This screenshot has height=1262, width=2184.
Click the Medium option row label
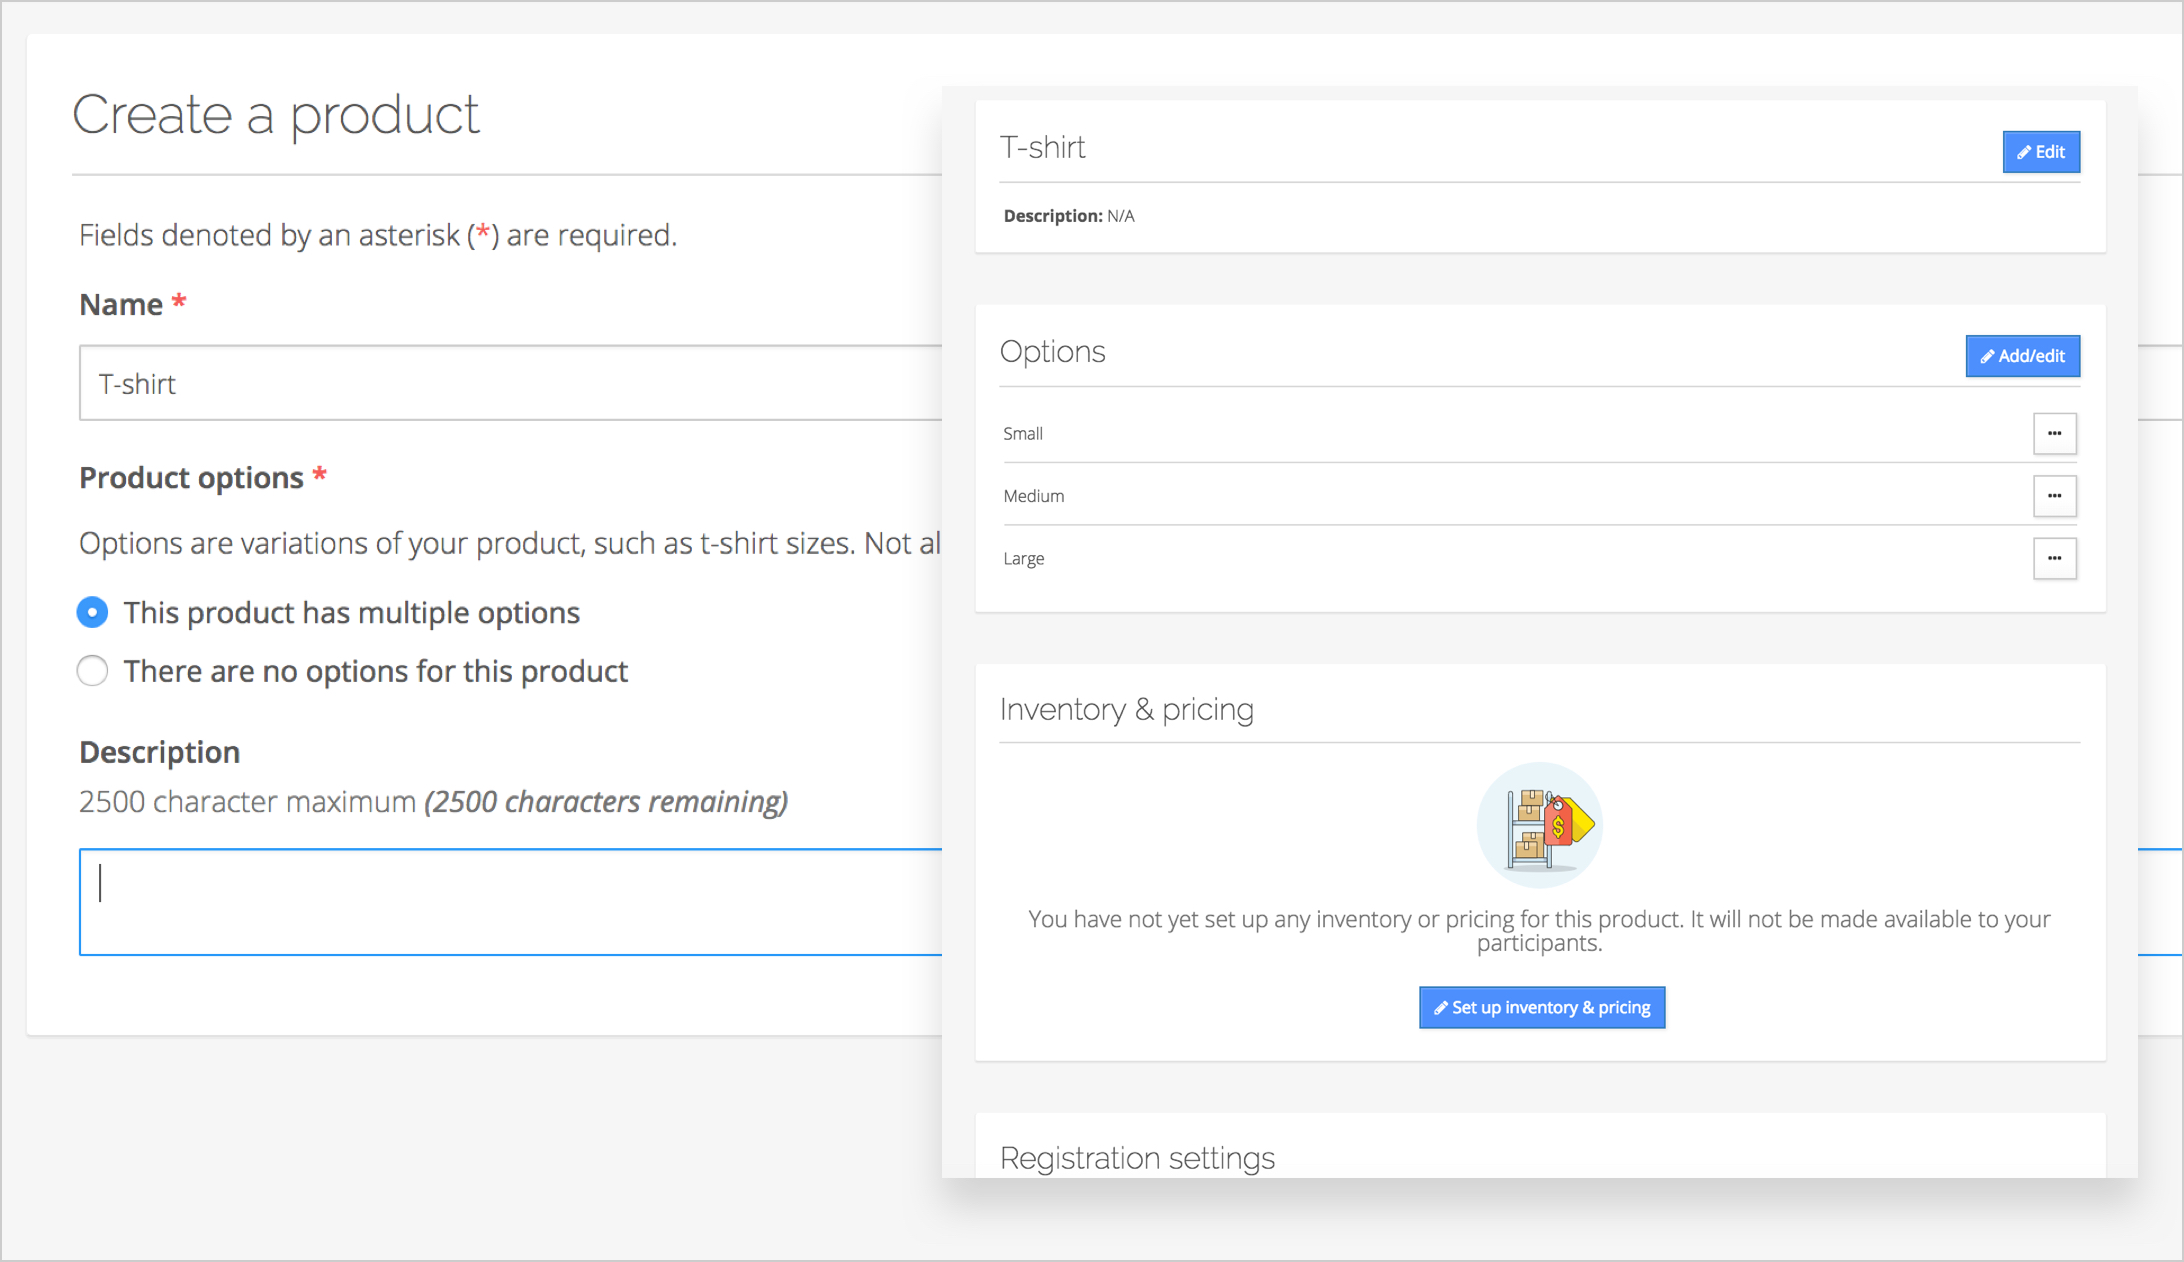1033,496
